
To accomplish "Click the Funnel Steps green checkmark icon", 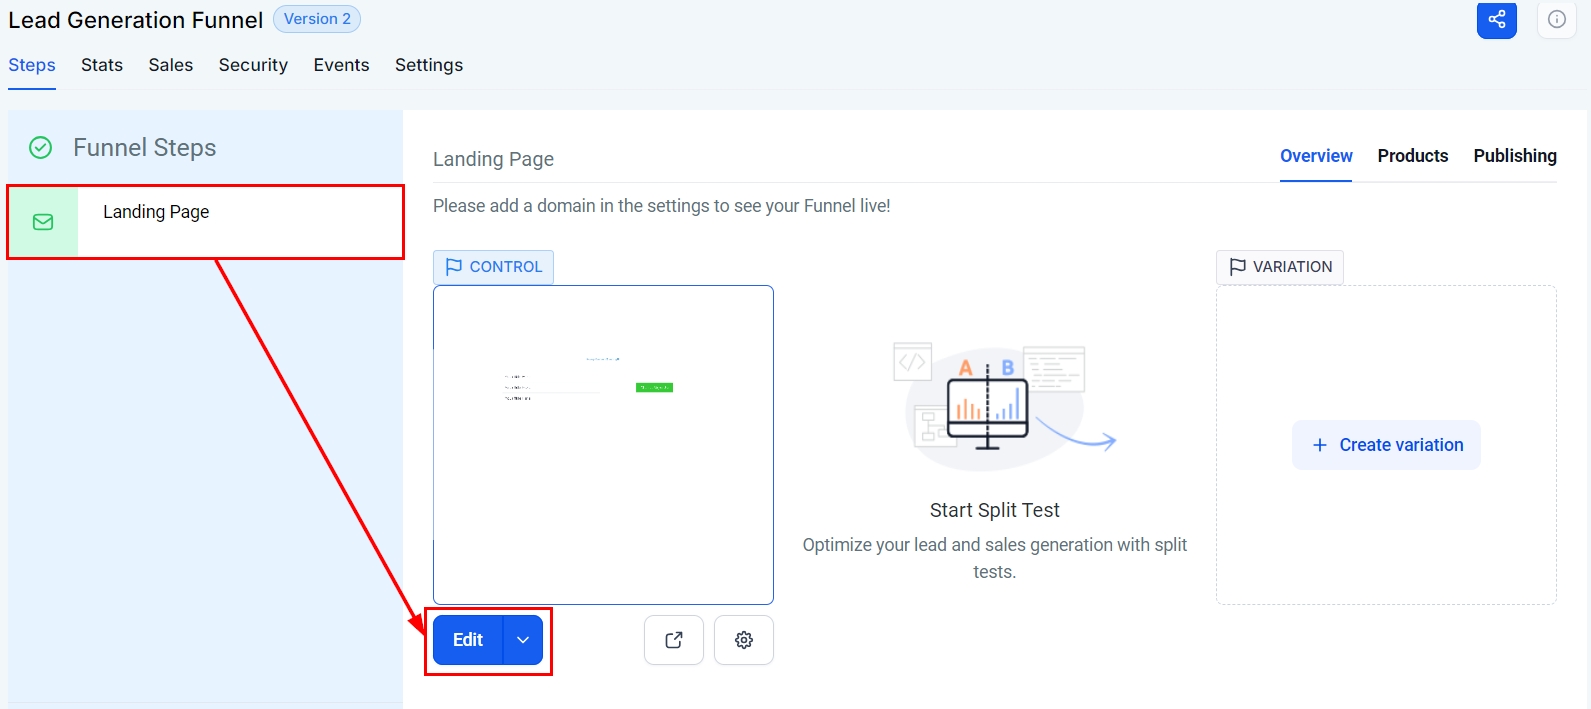I will (x=40, y=148).
